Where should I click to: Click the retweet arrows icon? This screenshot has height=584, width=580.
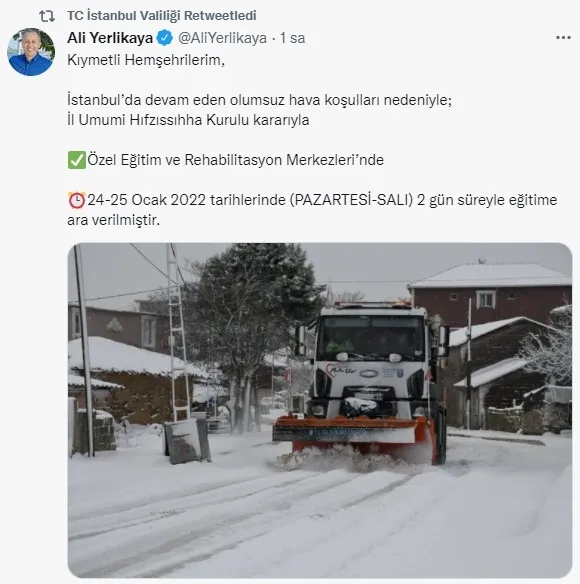[x=47, y=16]
